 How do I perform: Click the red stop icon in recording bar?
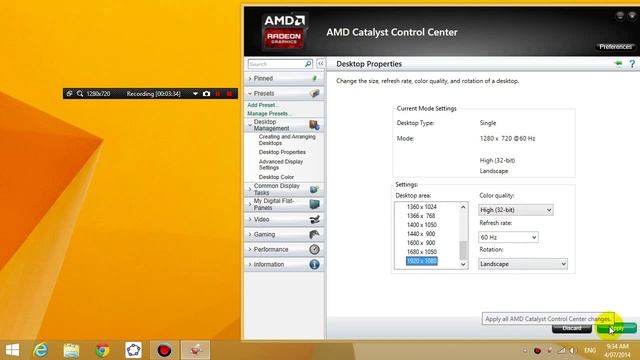(229, 93)
